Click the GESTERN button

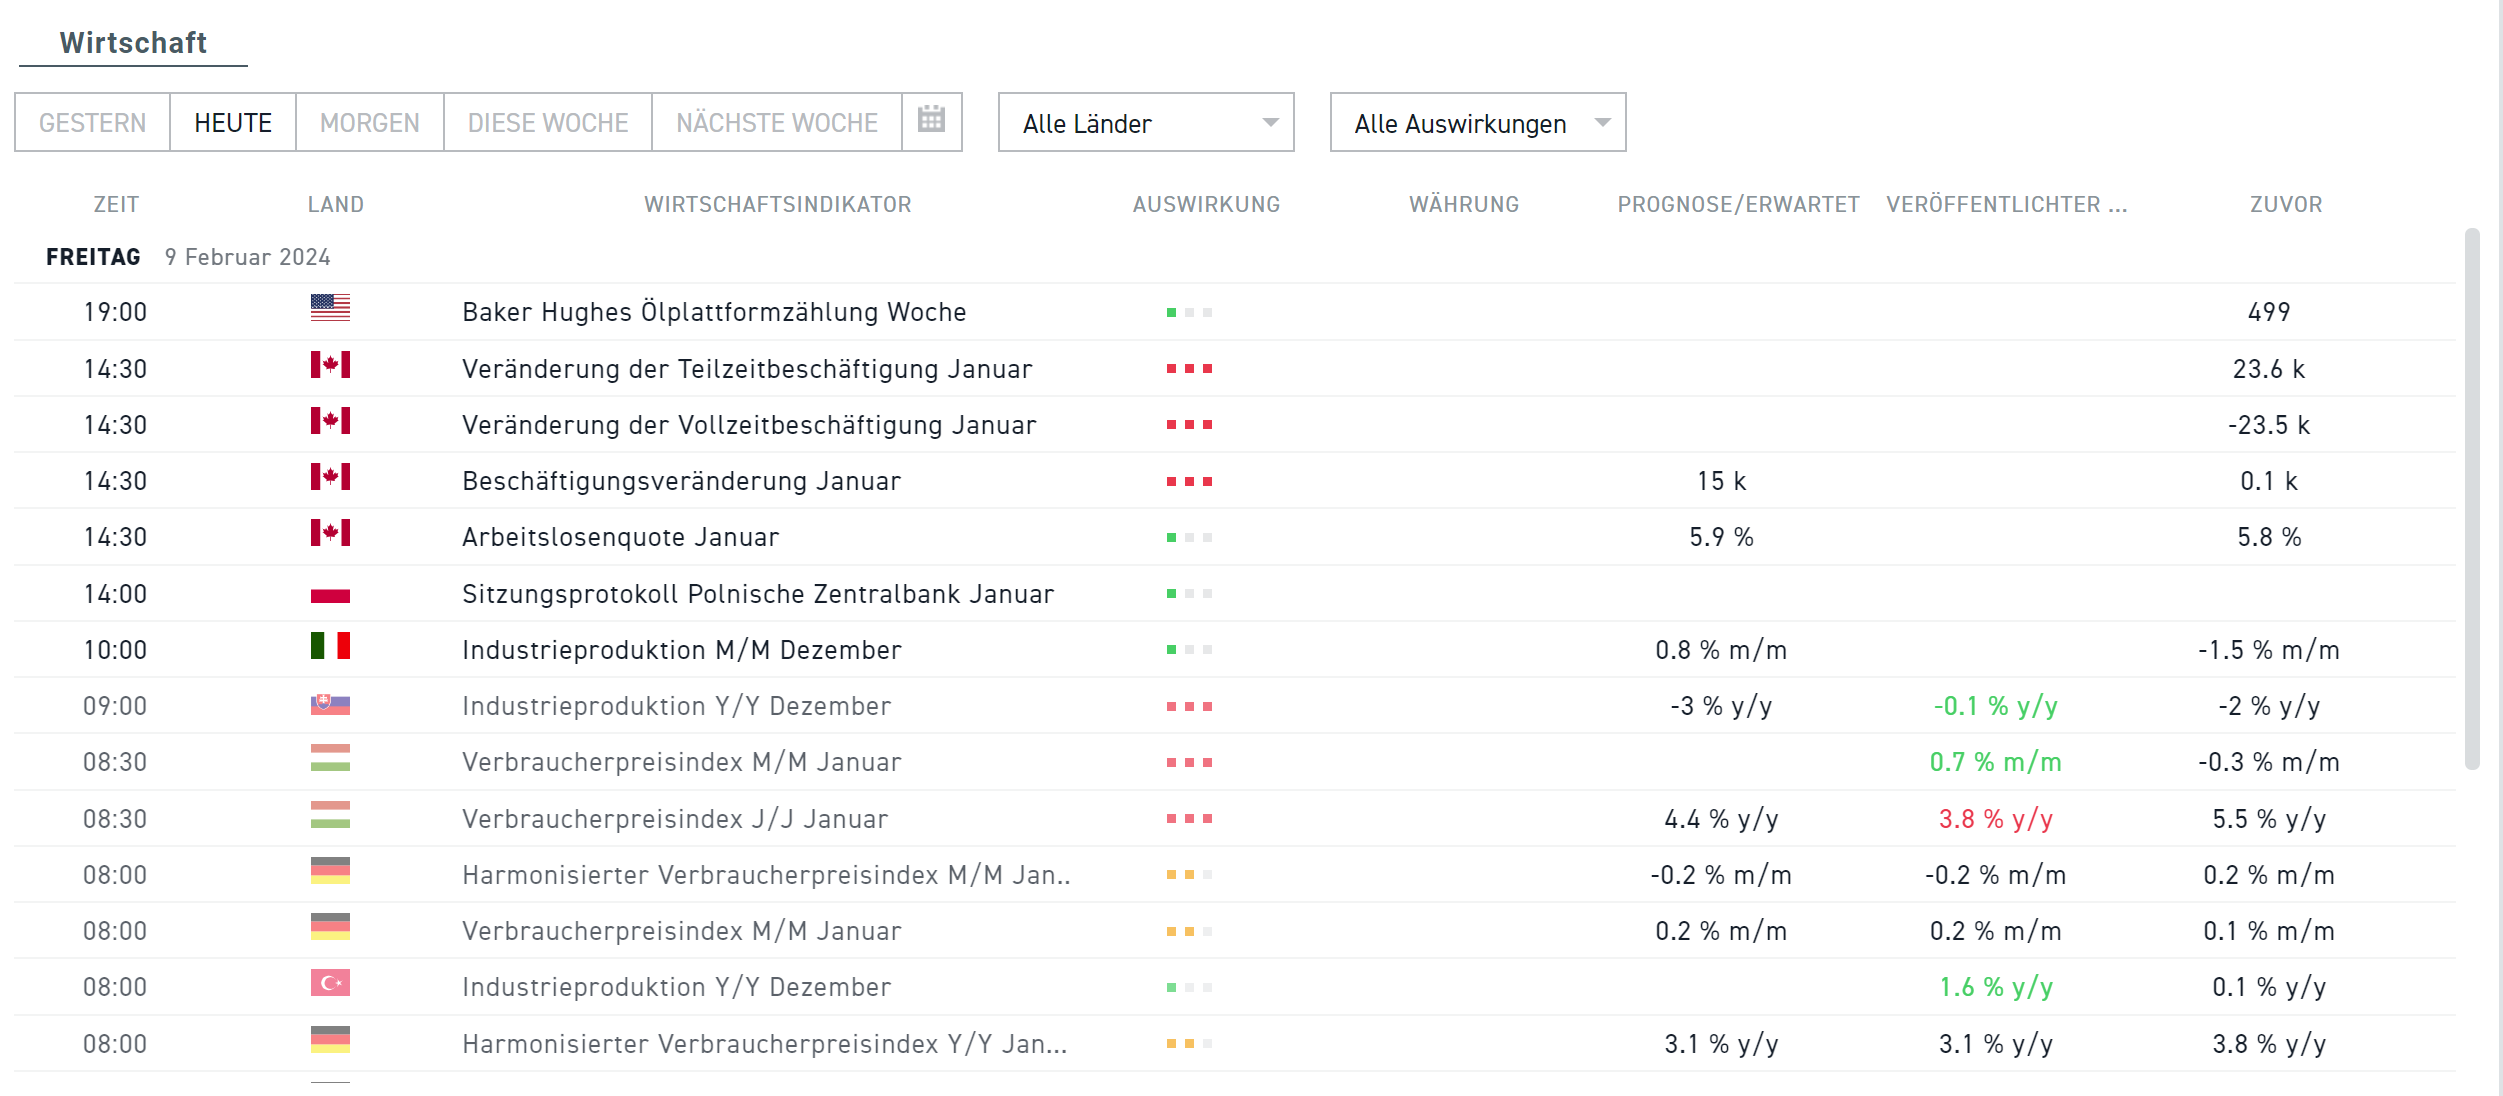click(93, 122)
